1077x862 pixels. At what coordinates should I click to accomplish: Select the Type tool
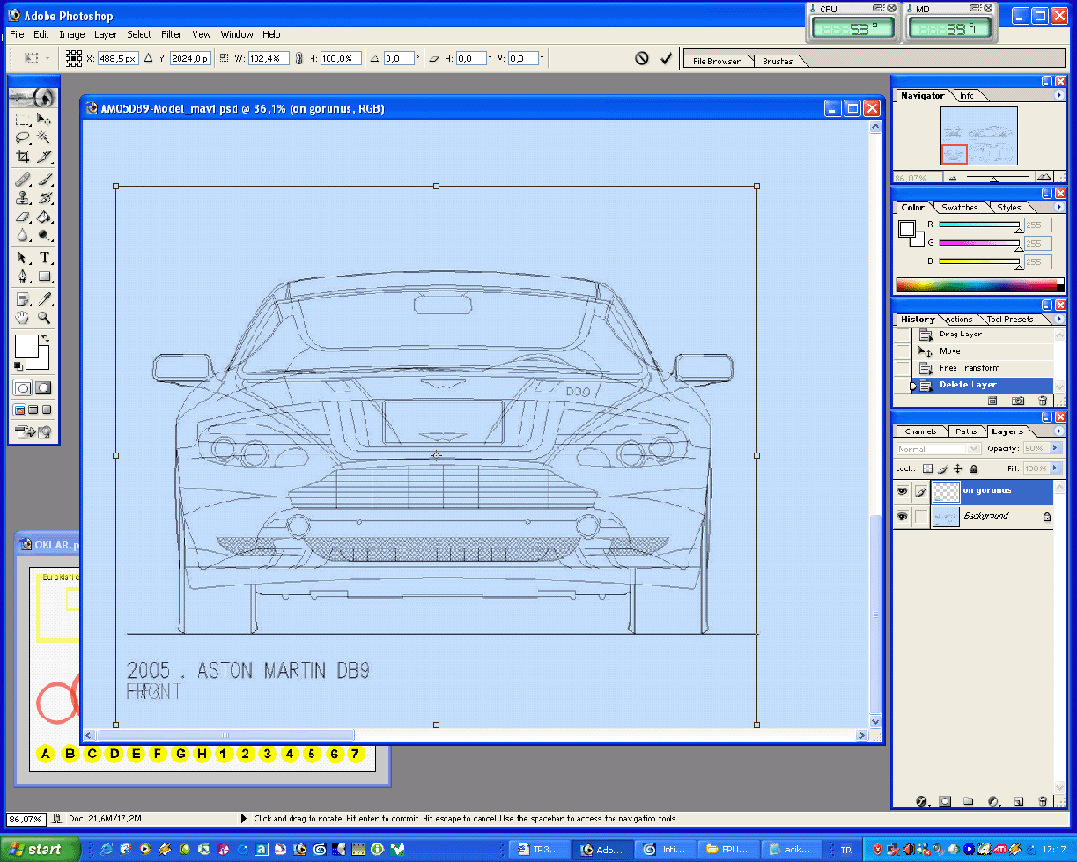[x=45, y=257]
